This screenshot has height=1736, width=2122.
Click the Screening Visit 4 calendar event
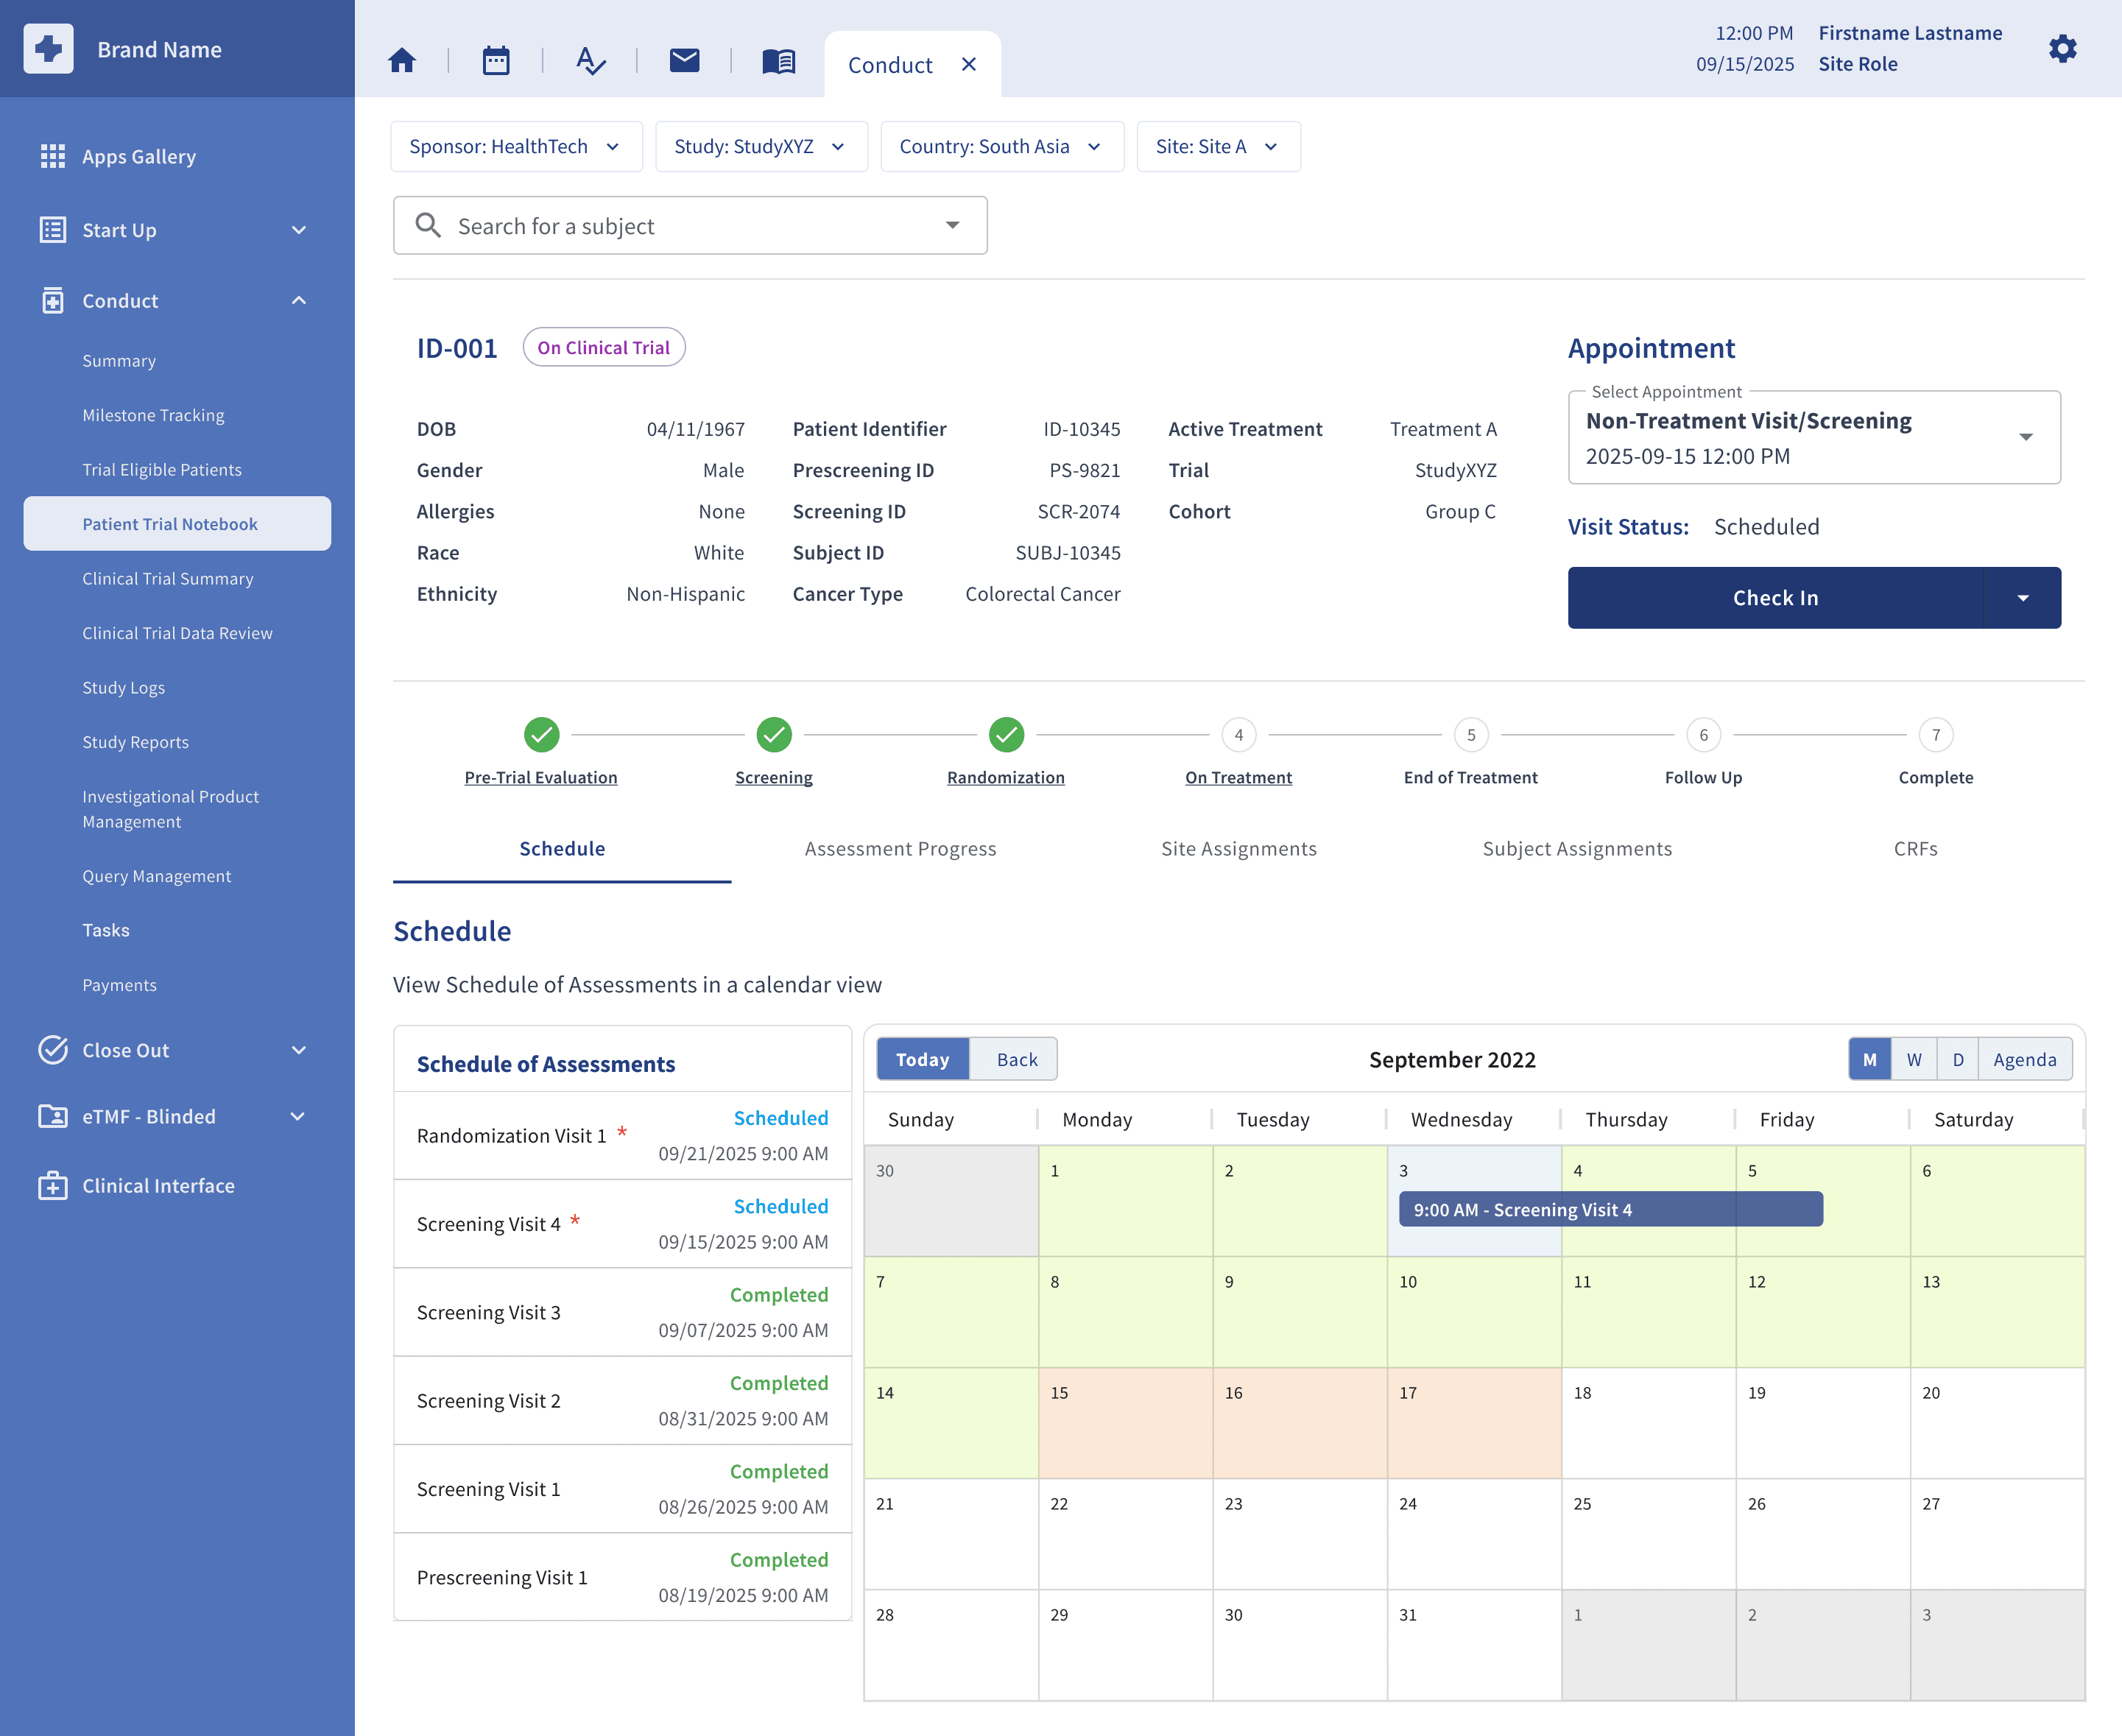coord(1610,1209)
